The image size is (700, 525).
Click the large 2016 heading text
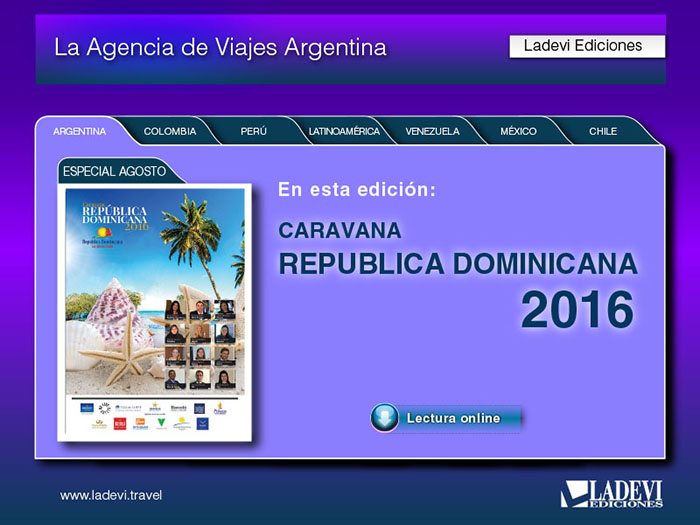577,311
